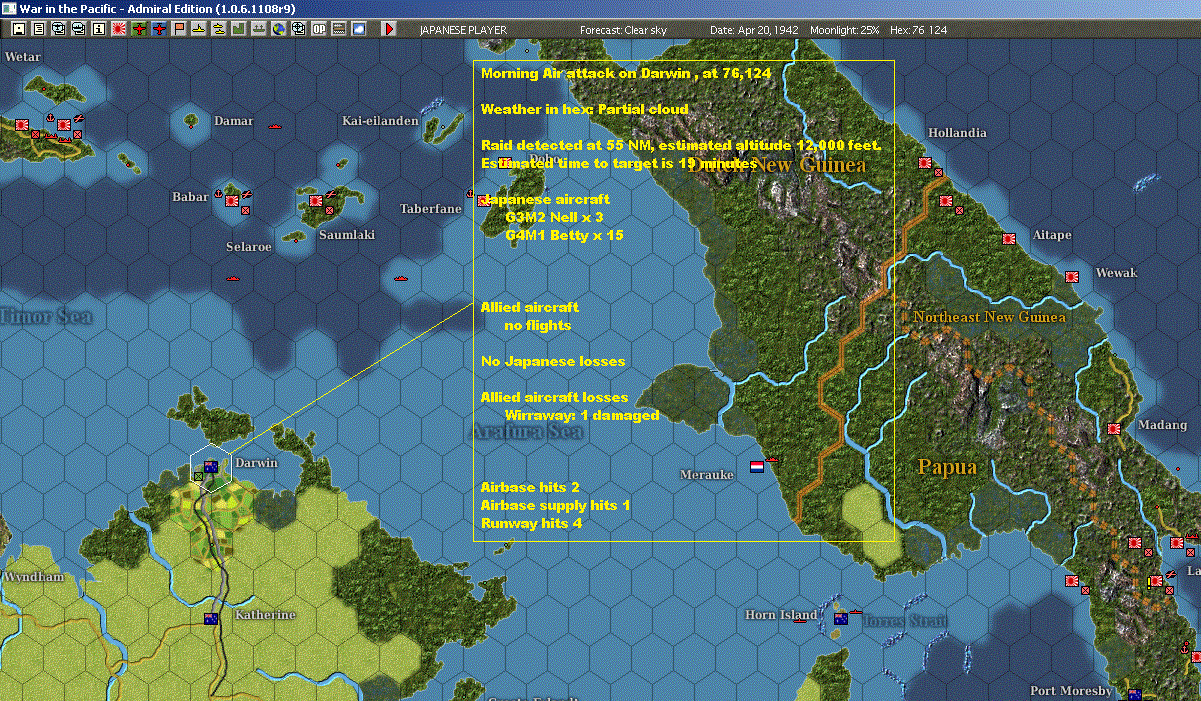Click the 'G3M2 Nell x 3' report line
Screen dimensions: 1201x701
coord(554,217)
